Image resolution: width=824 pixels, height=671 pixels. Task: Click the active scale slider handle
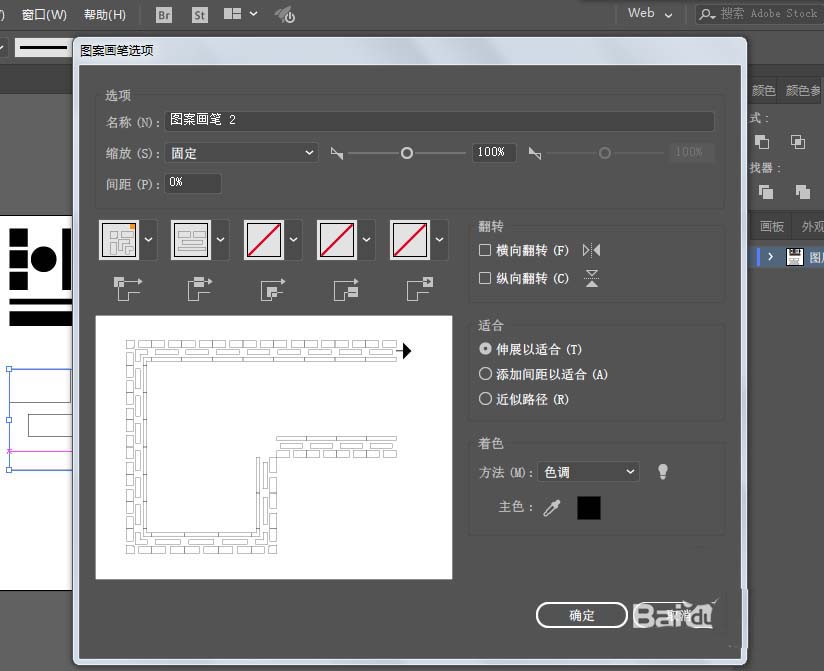(x=407, y=153)
